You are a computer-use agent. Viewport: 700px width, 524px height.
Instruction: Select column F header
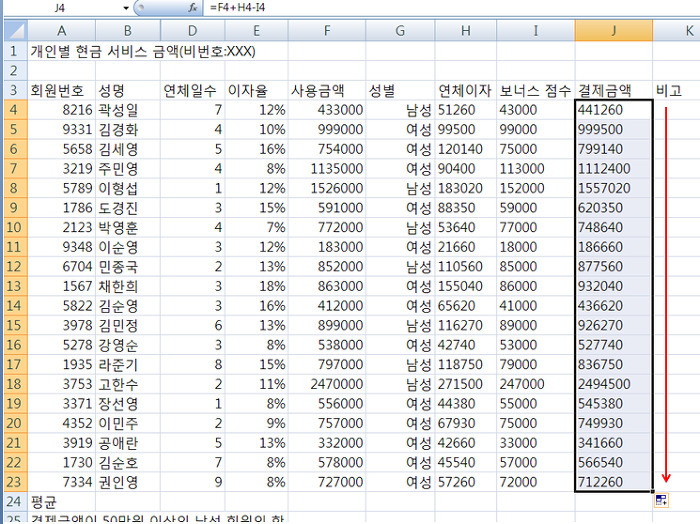pos(327,31)
